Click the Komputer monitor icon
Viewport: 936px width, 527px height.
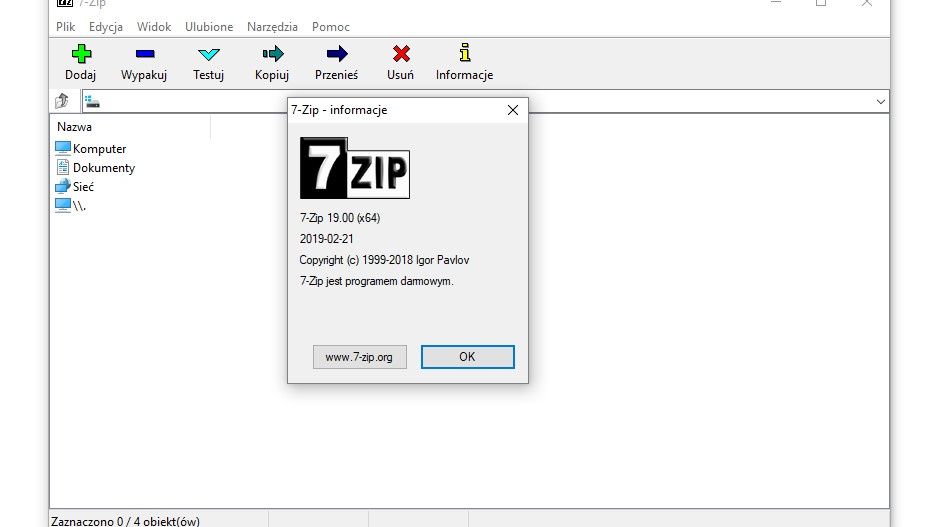63,148
